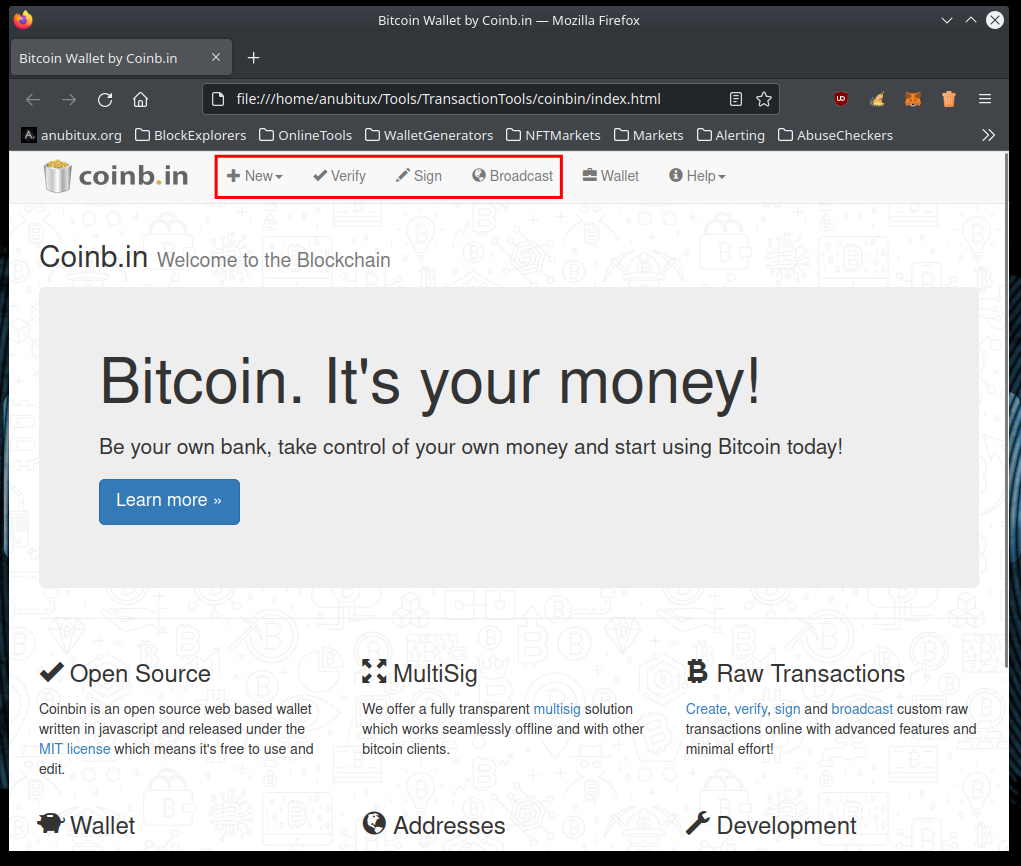Click the Learn more button
This screenshot has height=866, width=1021.
[x=168, y=502]
